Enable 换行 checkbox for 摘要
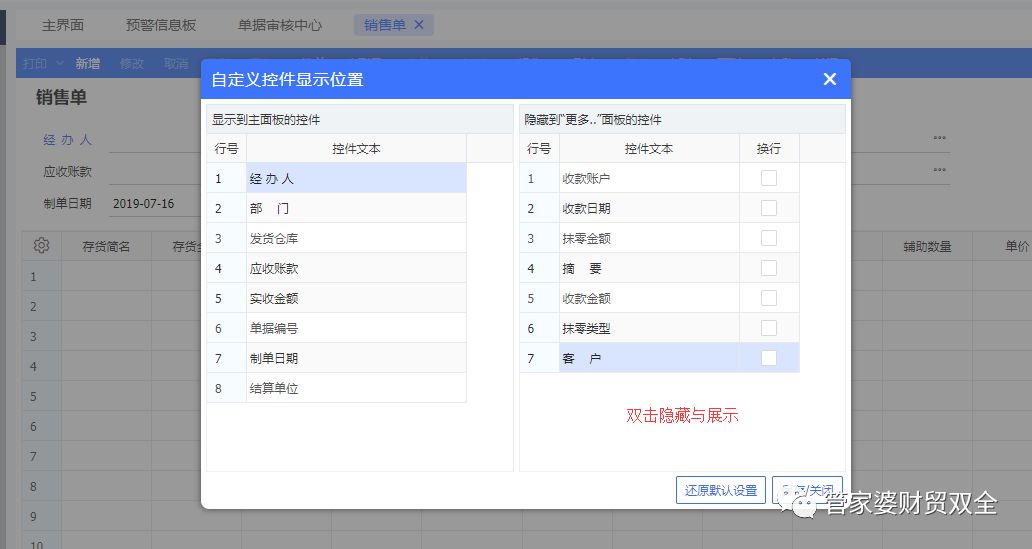1032x549 pixels. (x=768, y=268)
